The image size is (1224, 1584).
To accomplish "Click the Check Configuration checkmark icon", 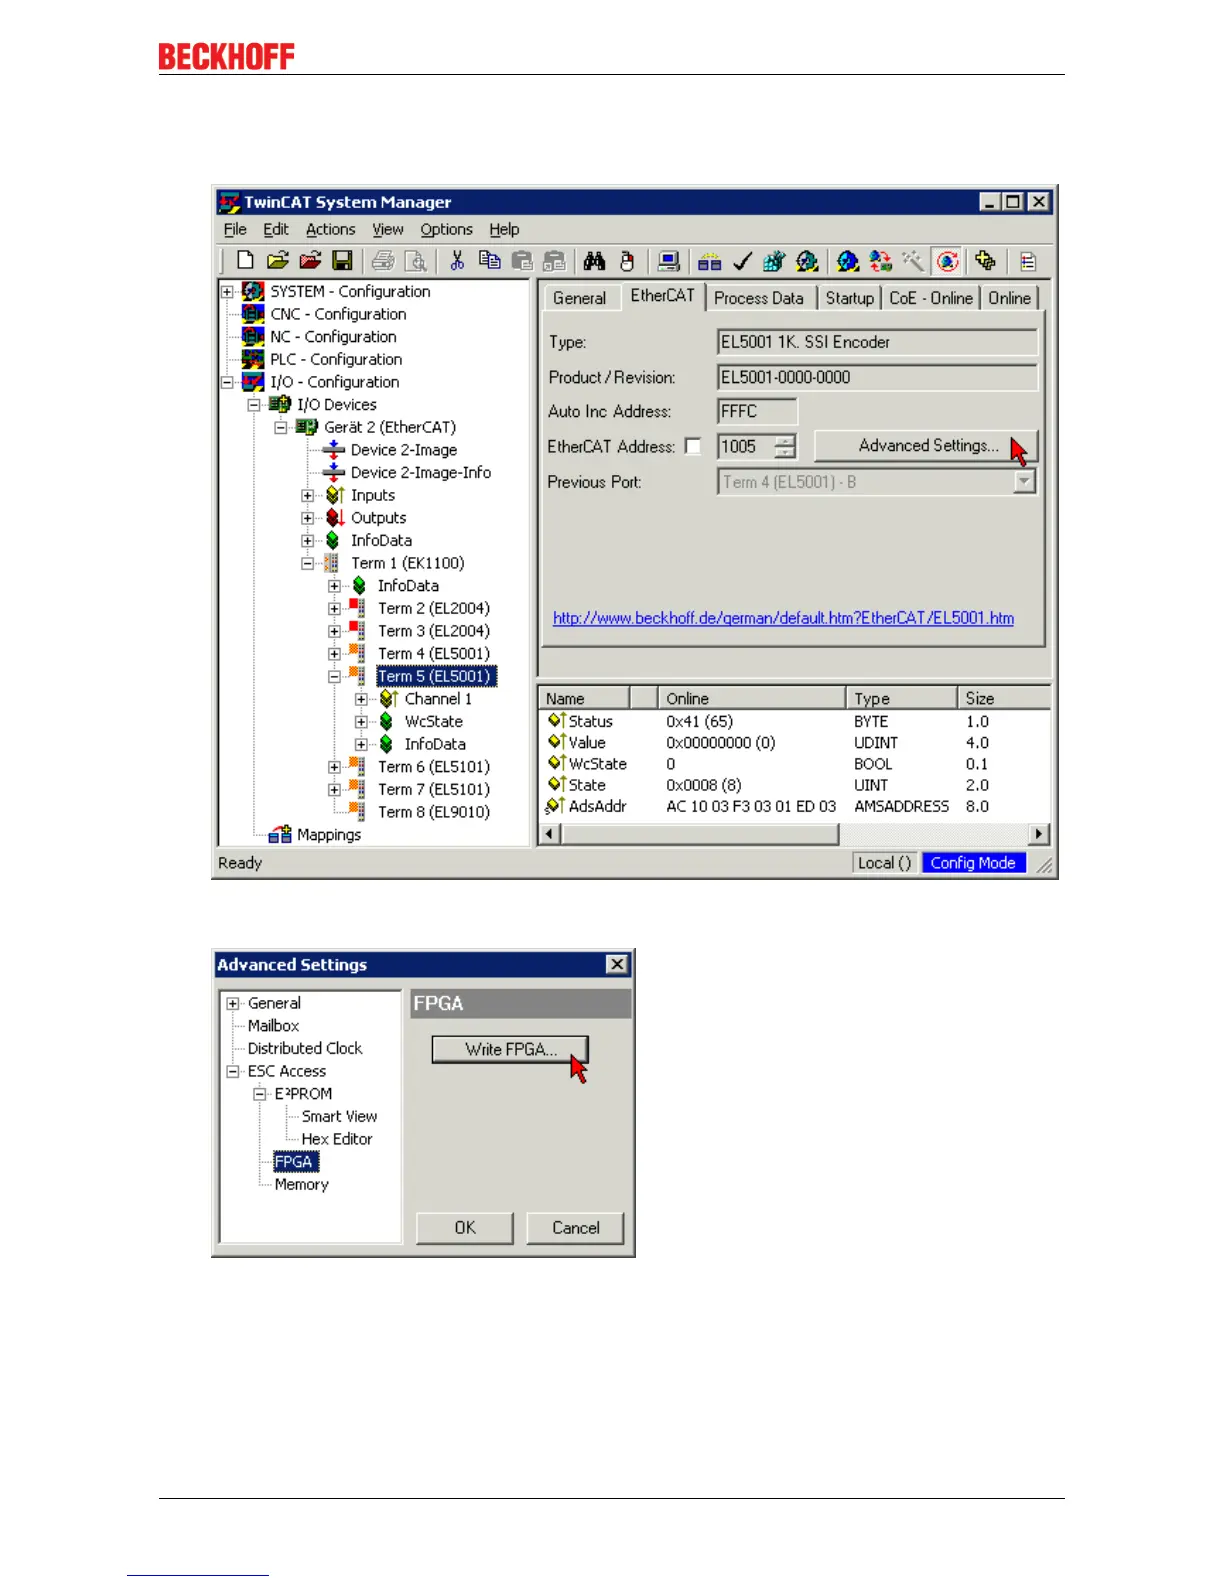I will tap(742, 261).
